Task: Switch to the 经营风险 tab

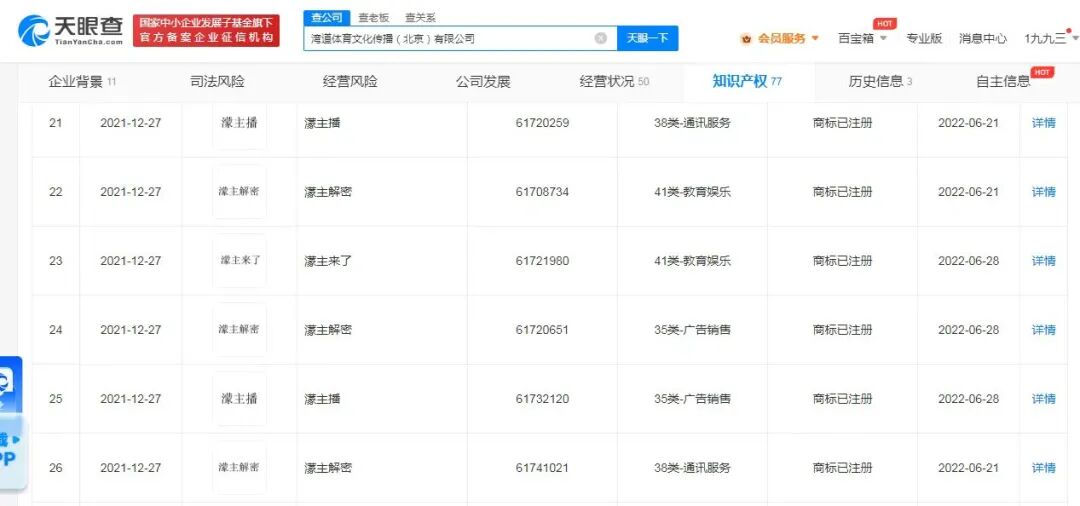Action: [x=350, y=82]
